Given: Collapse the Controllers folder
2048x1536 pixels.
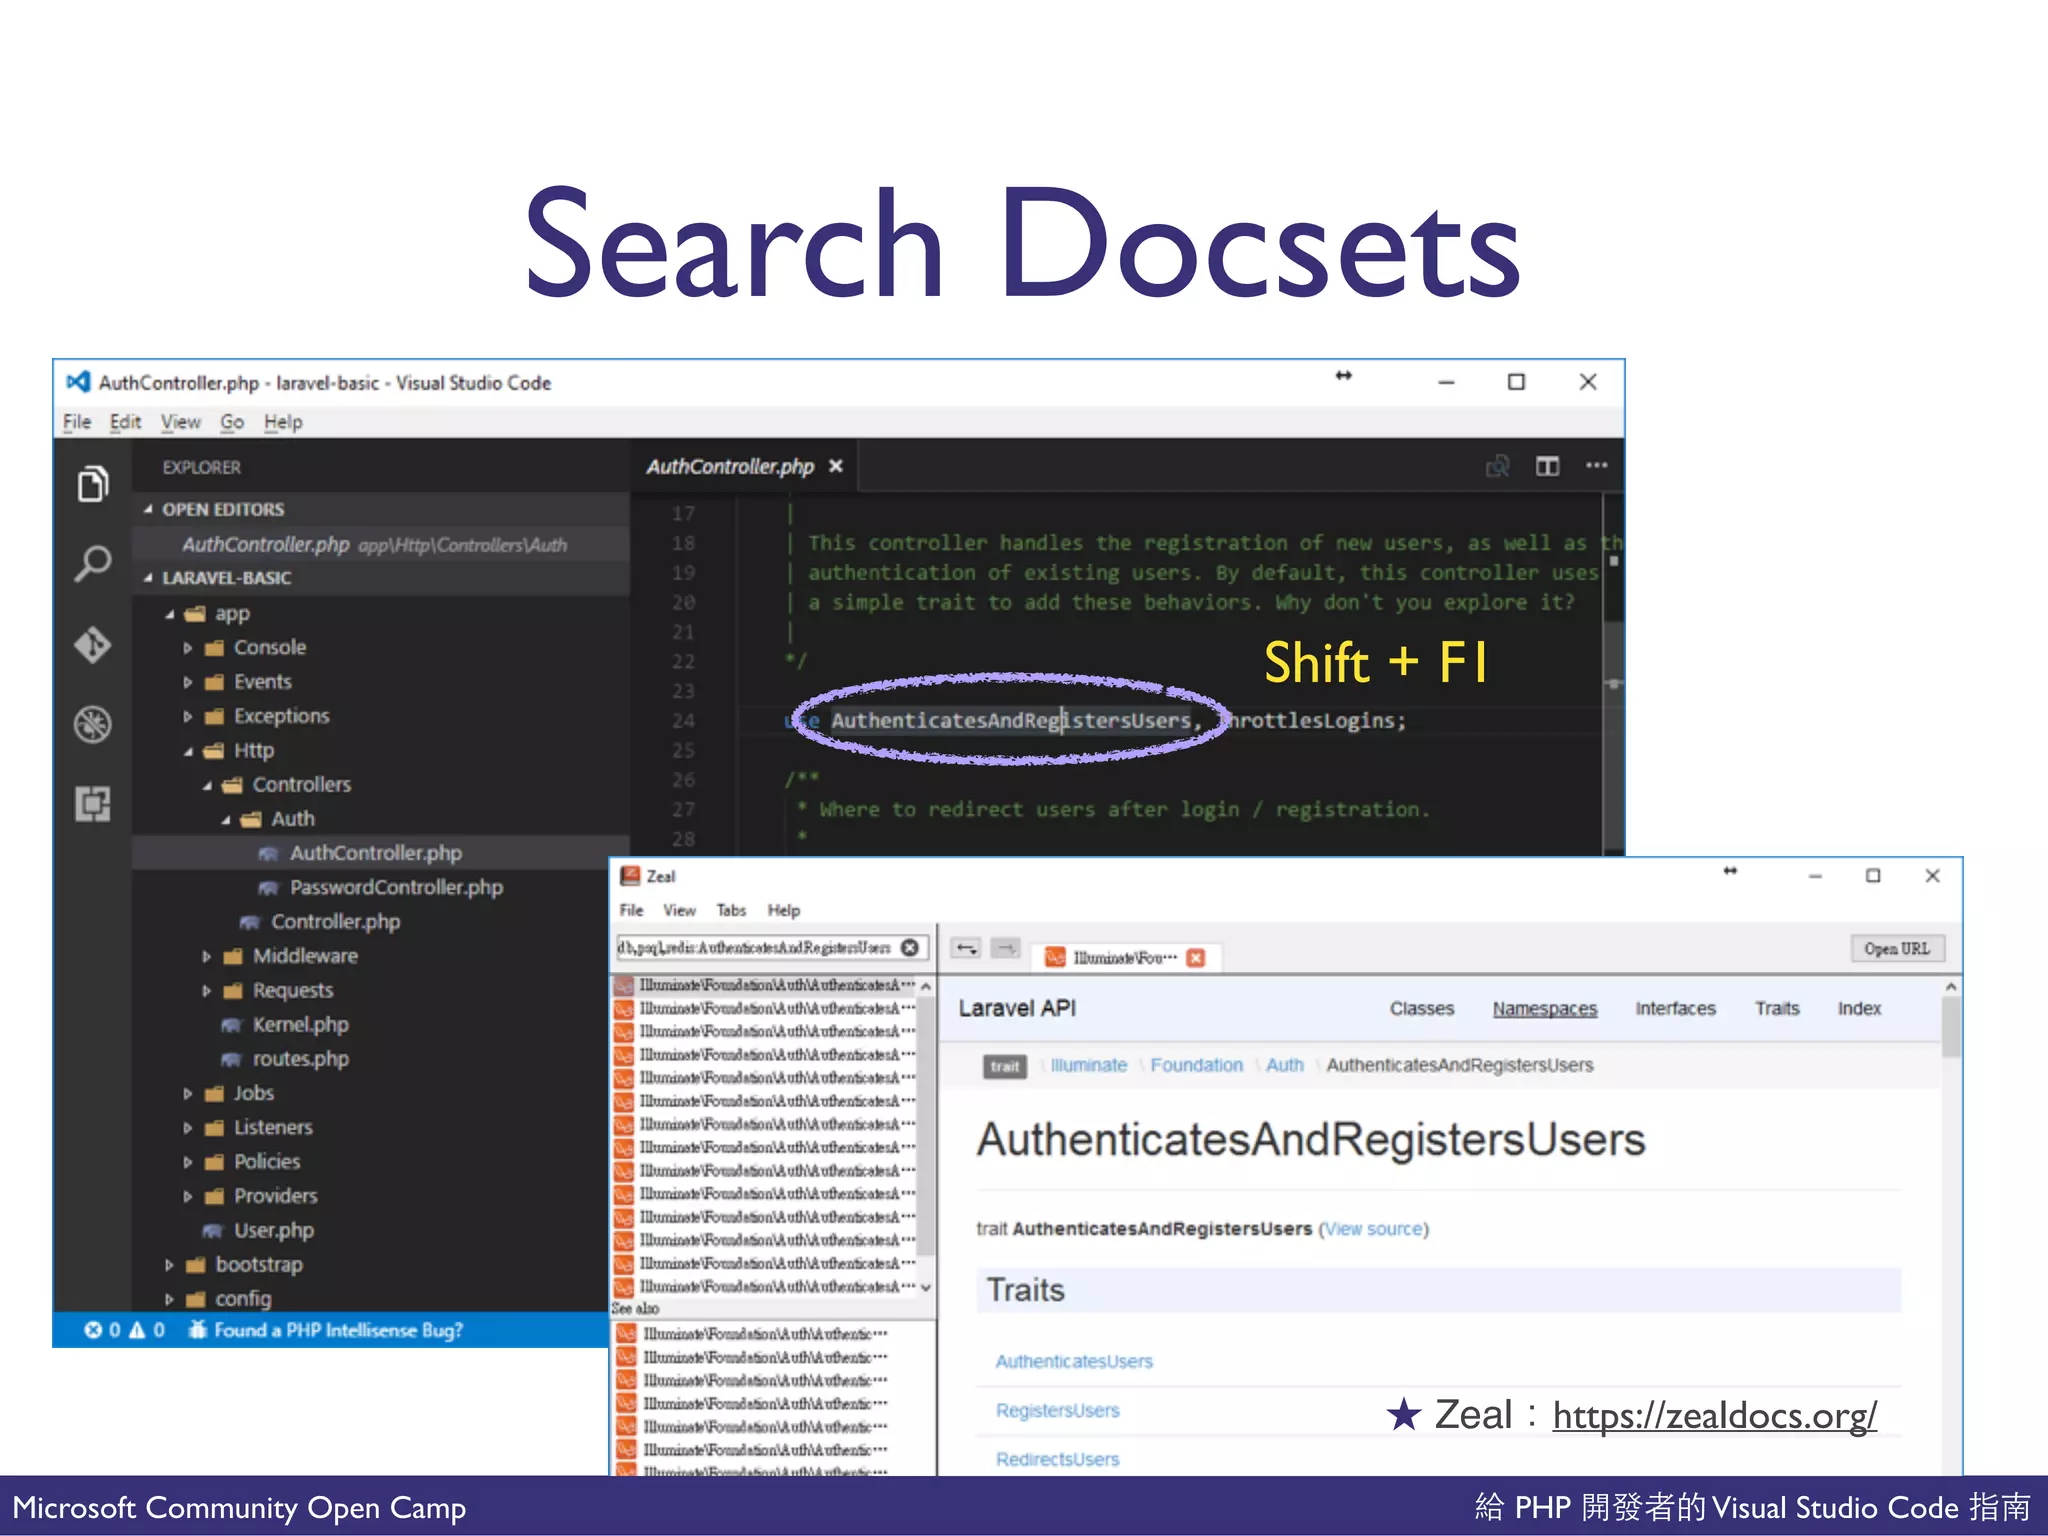Looking at the screenshot, I should click(x=207, y=785).
